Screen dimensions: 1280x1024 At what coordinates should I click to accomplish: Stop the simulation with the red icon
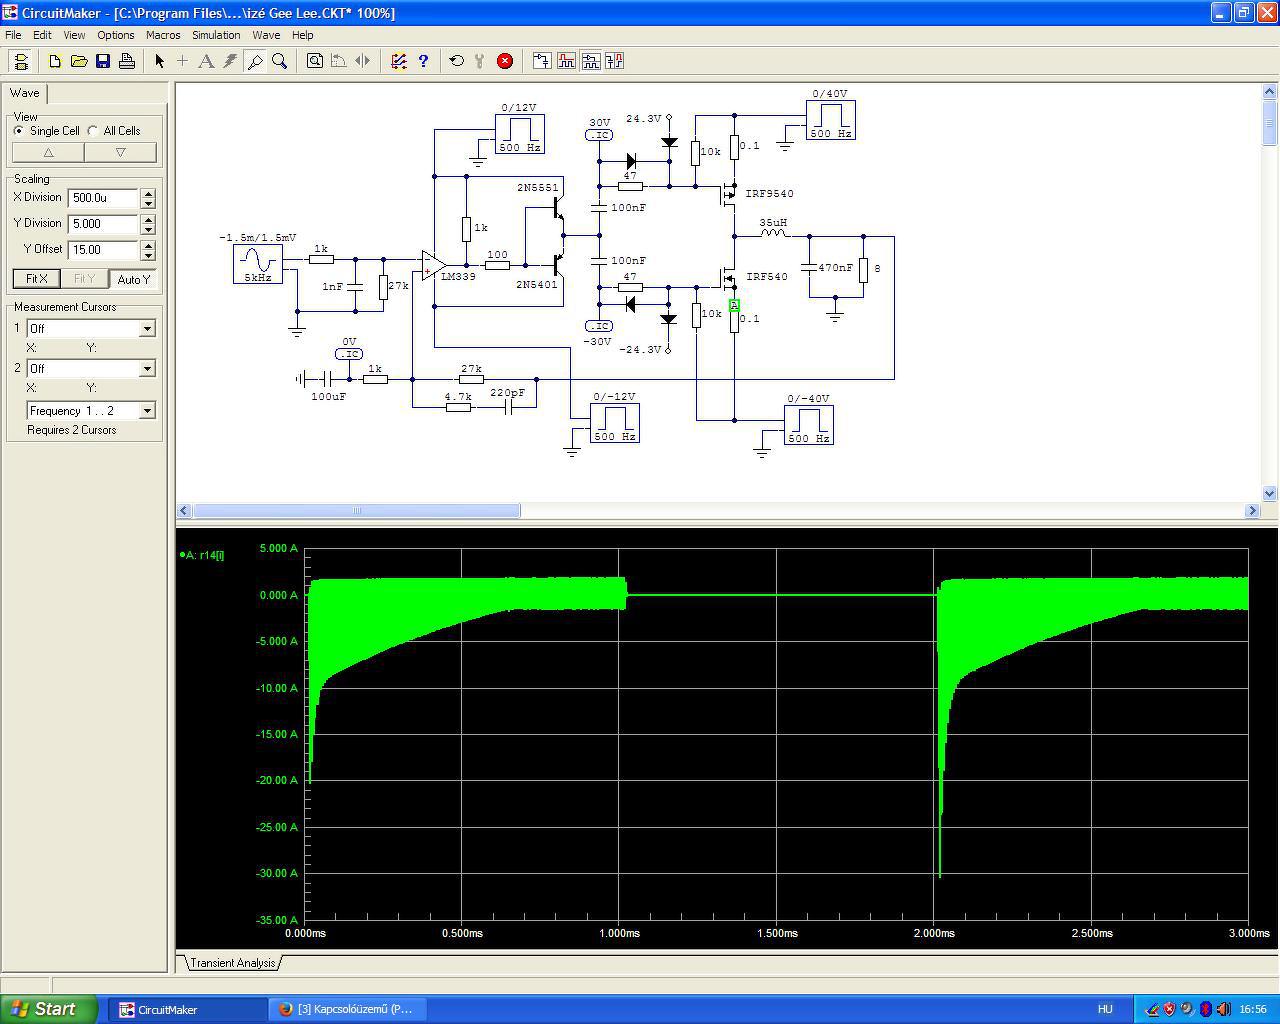pos(505,61)
